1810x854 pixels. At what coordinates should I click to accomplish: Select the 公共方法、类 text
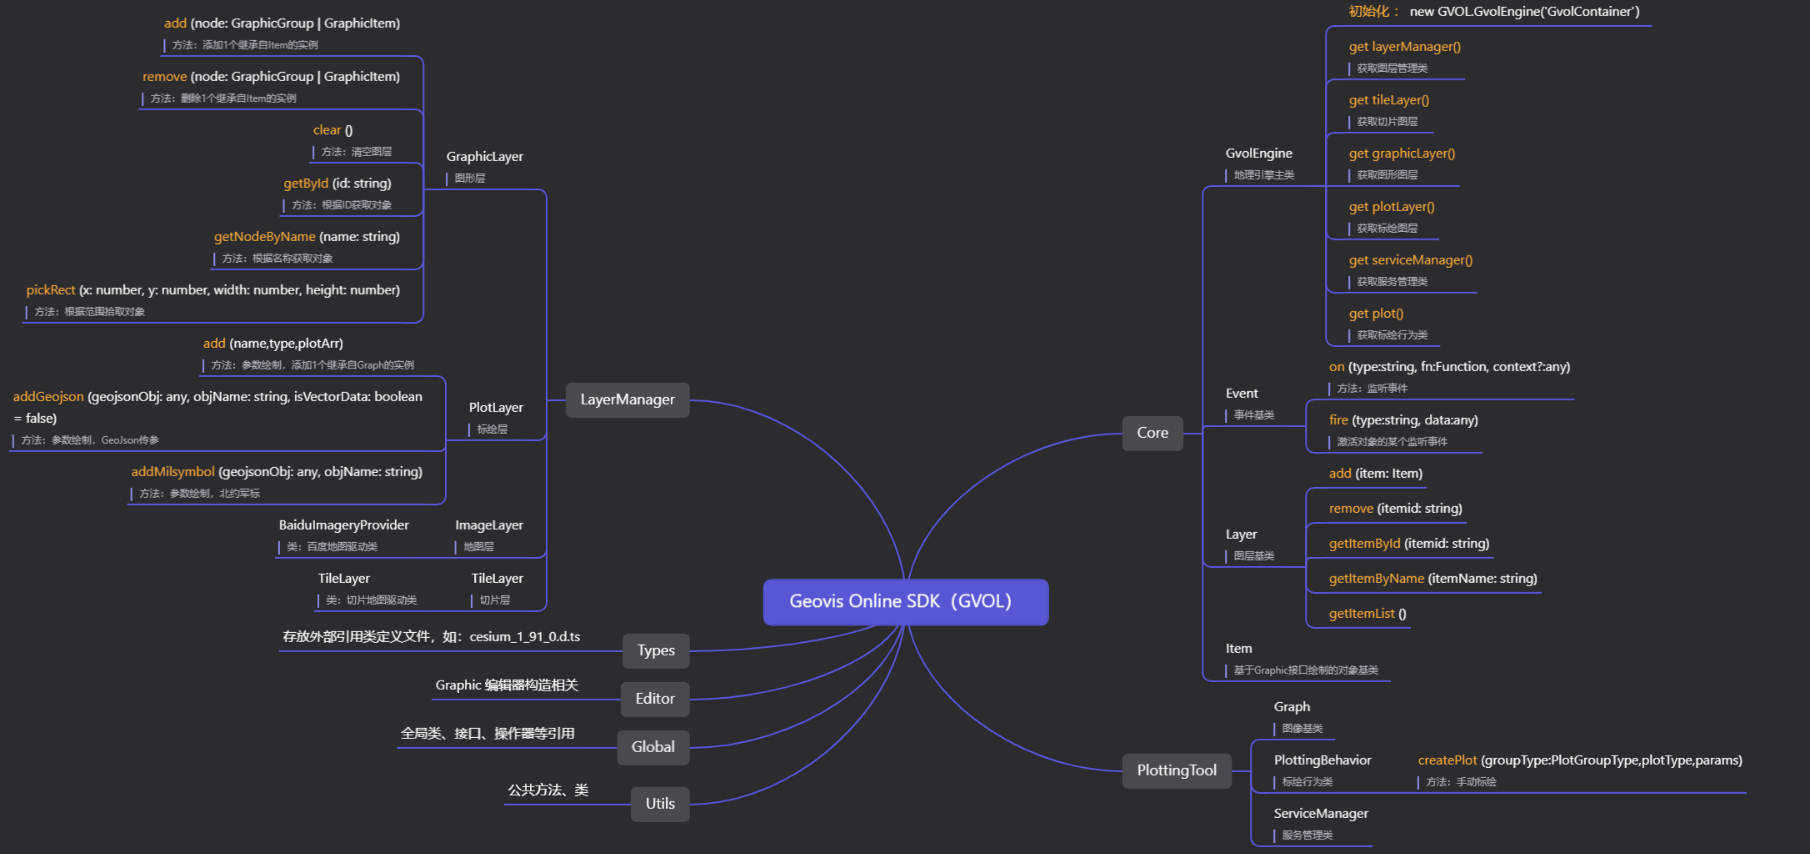(x=548, y=790)
